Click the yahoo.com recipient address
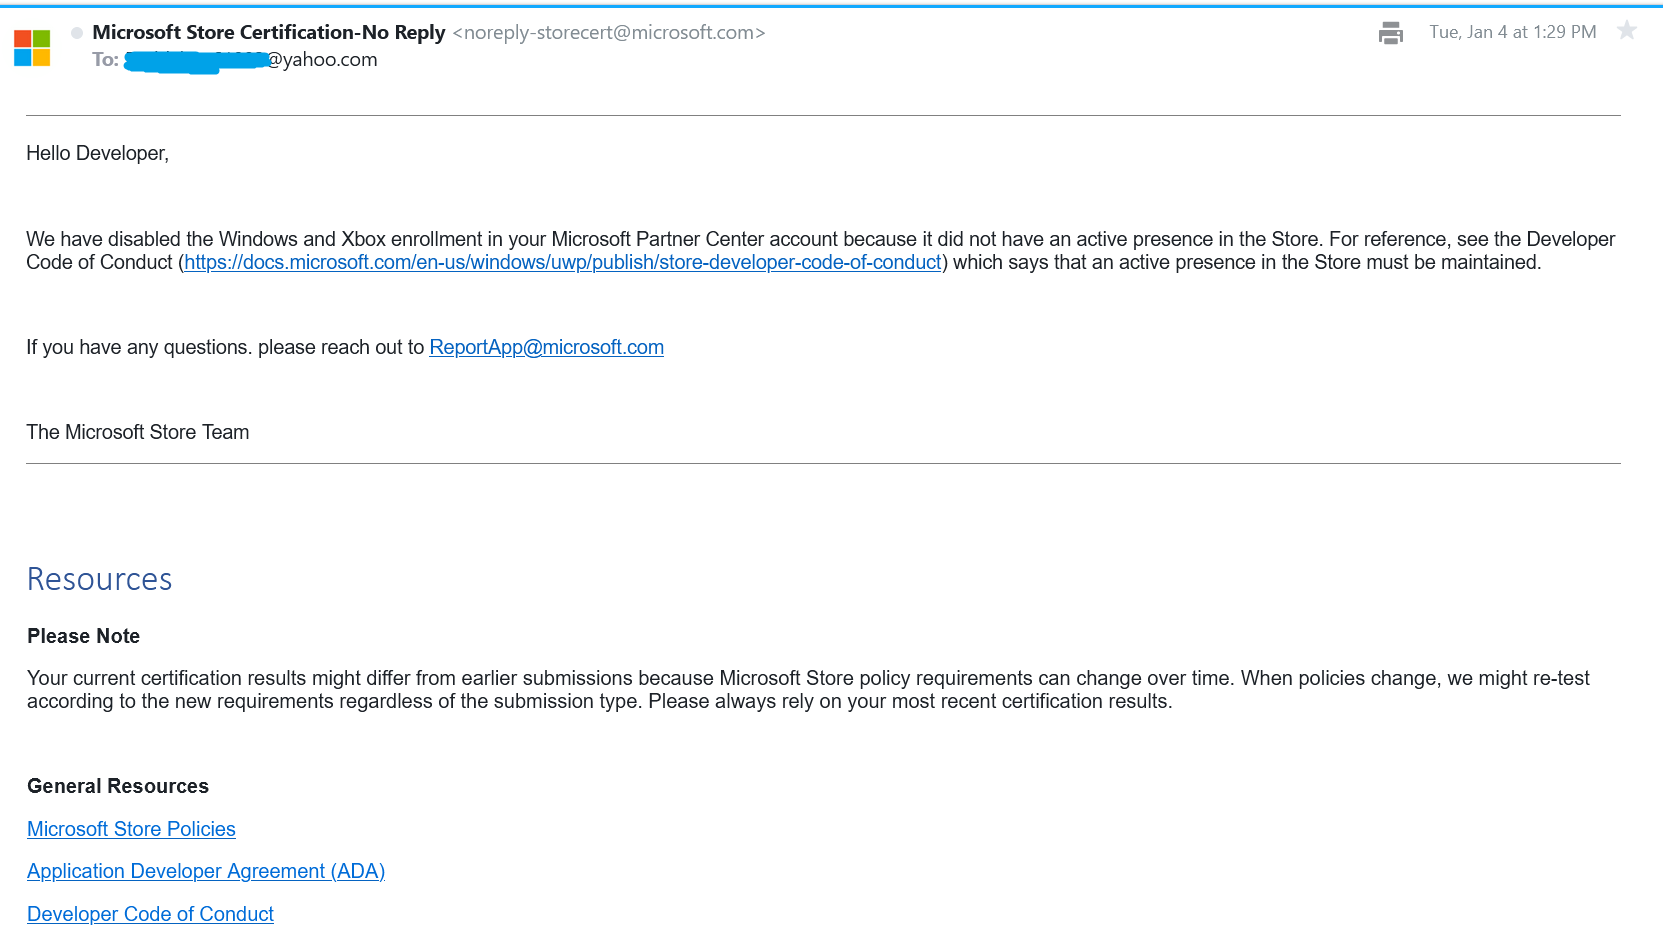Image resolution: width=1663 pixels, height=931 pixels. pos(250,60)
